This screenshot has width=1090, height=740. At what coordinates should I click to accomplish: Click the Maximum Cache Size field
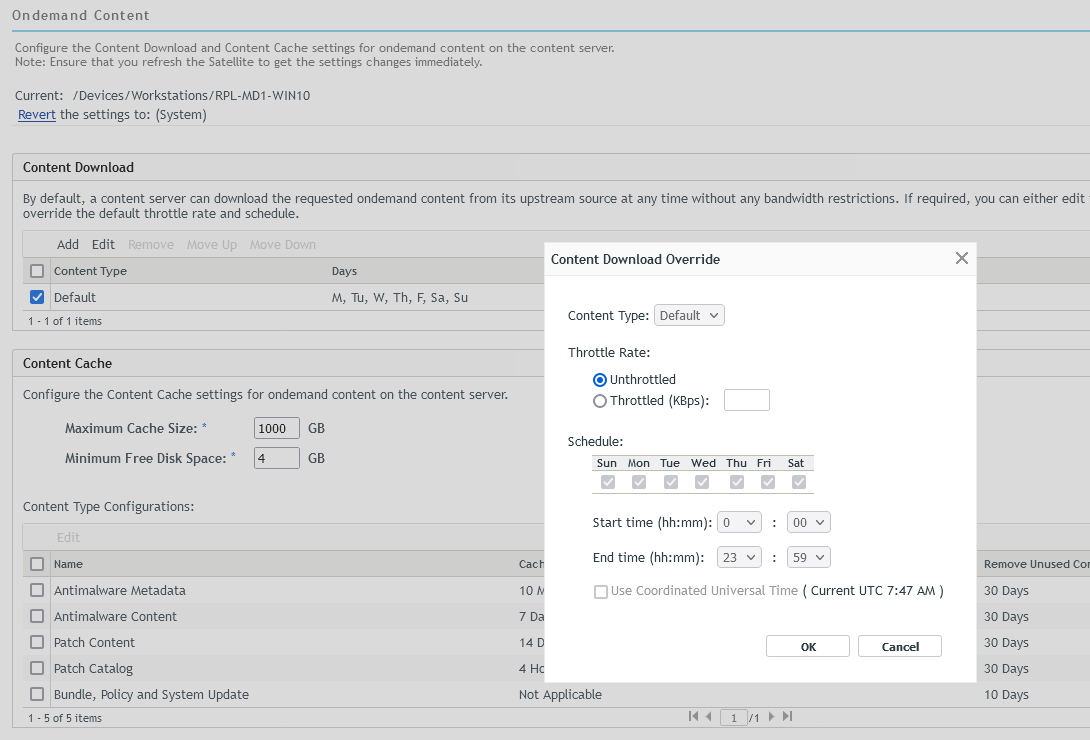(277, 428)
